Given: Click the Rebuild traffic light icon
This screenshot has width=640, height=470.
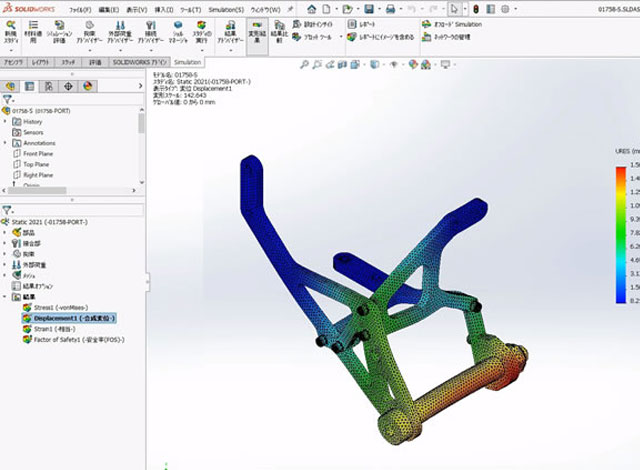Looking at the screenshot, I should click(x=476, y=9).
